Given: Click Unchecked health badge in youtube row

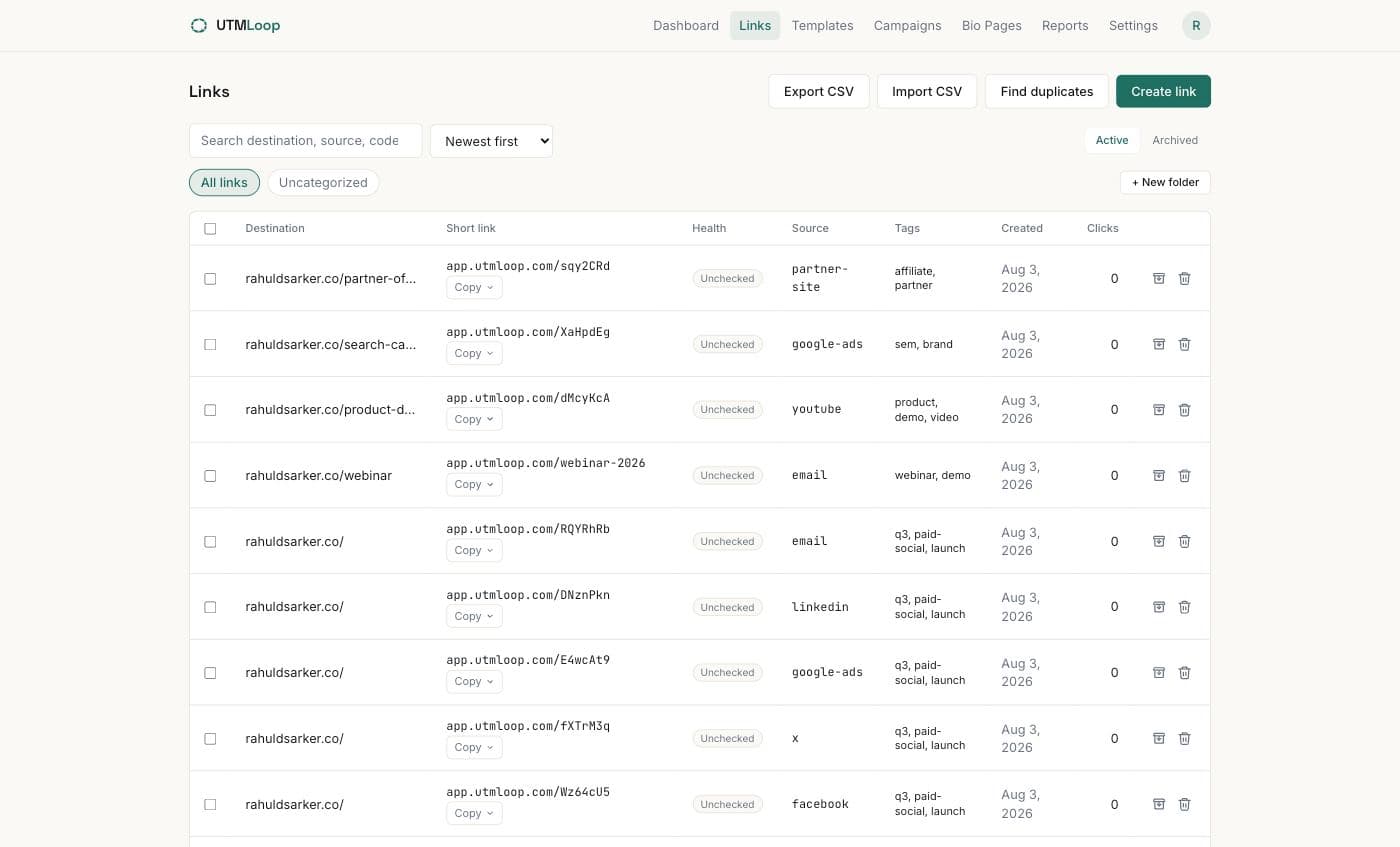Looking at the screenshot, I should point(727,409).
